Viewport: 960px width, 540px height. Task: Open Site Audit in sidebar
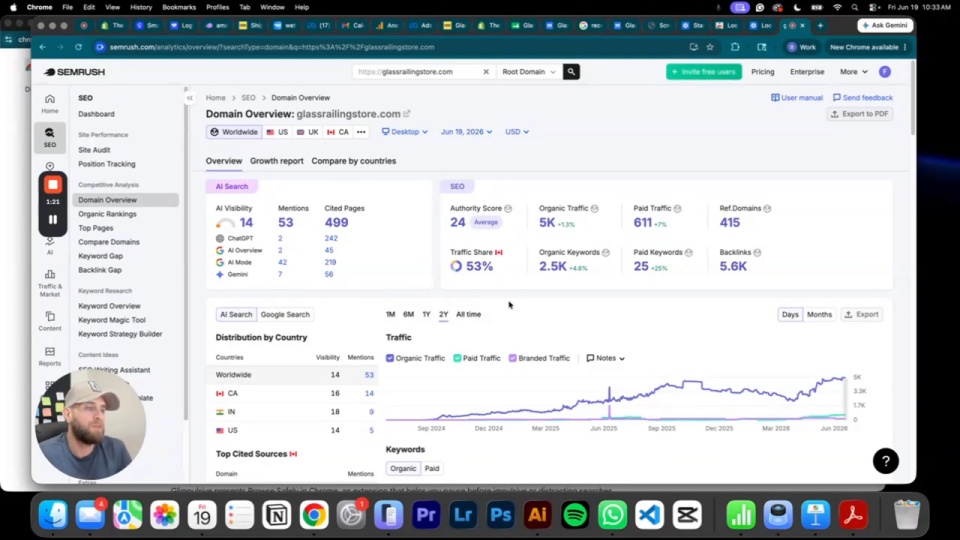(94, 150)
